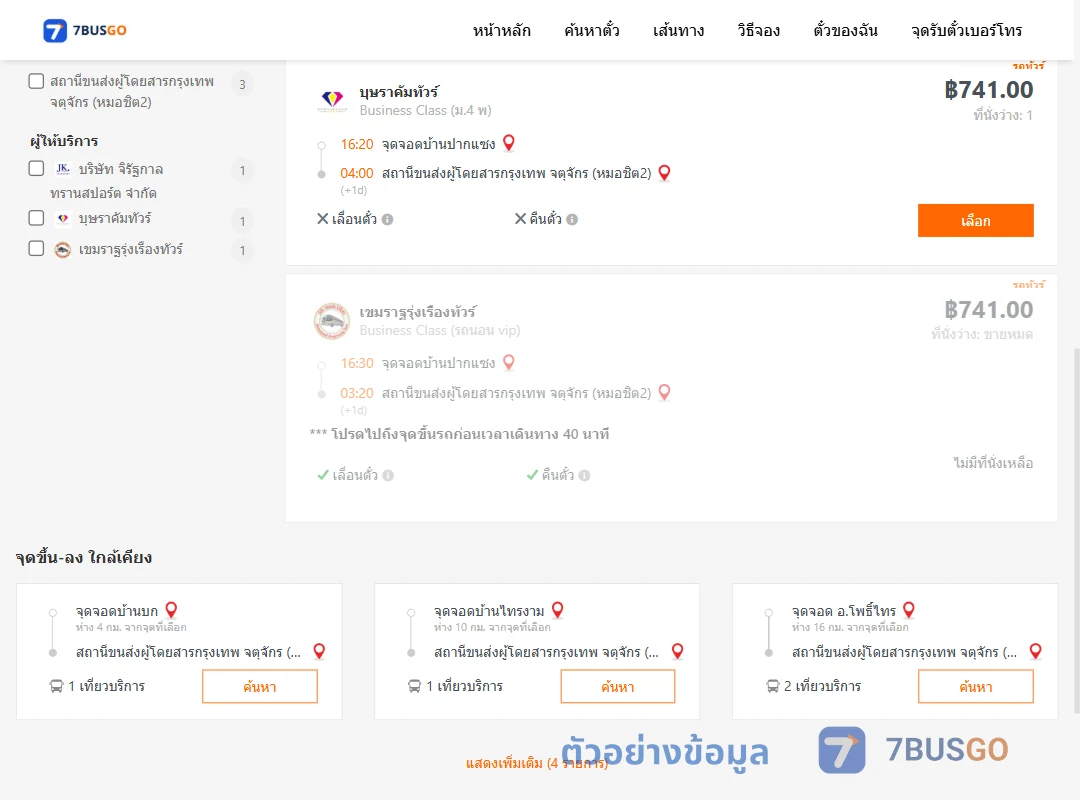The height and width of the screenshot is (800, 1080).
Task: Open map pin next to จุดจอดบ้านบก
Action: click(172, 610)
